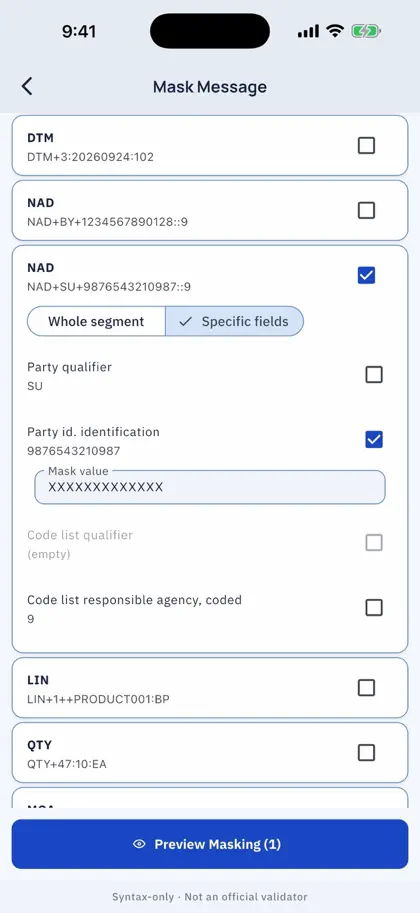Tap the Wi-Fi status icon
The width and height of the screenshot is (420, 913).
(335, 31)
